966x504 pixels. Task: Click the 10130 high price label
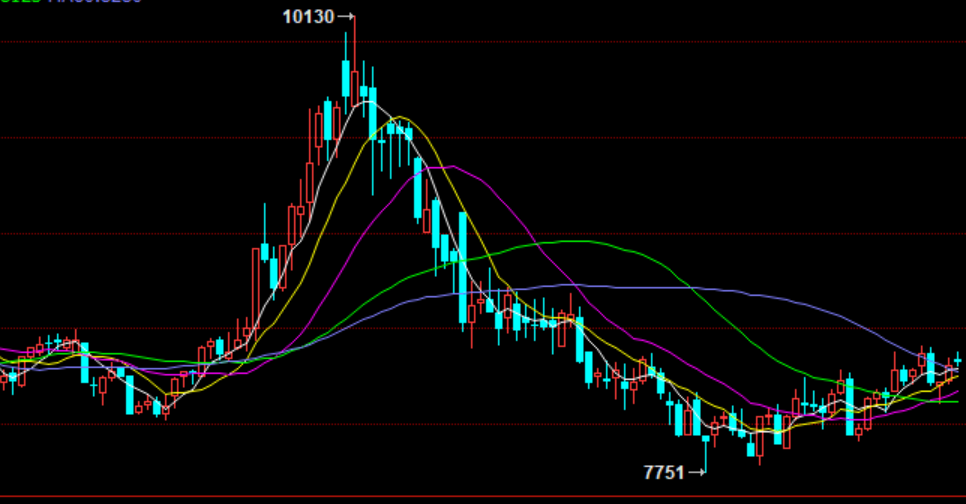click(309, 16)
